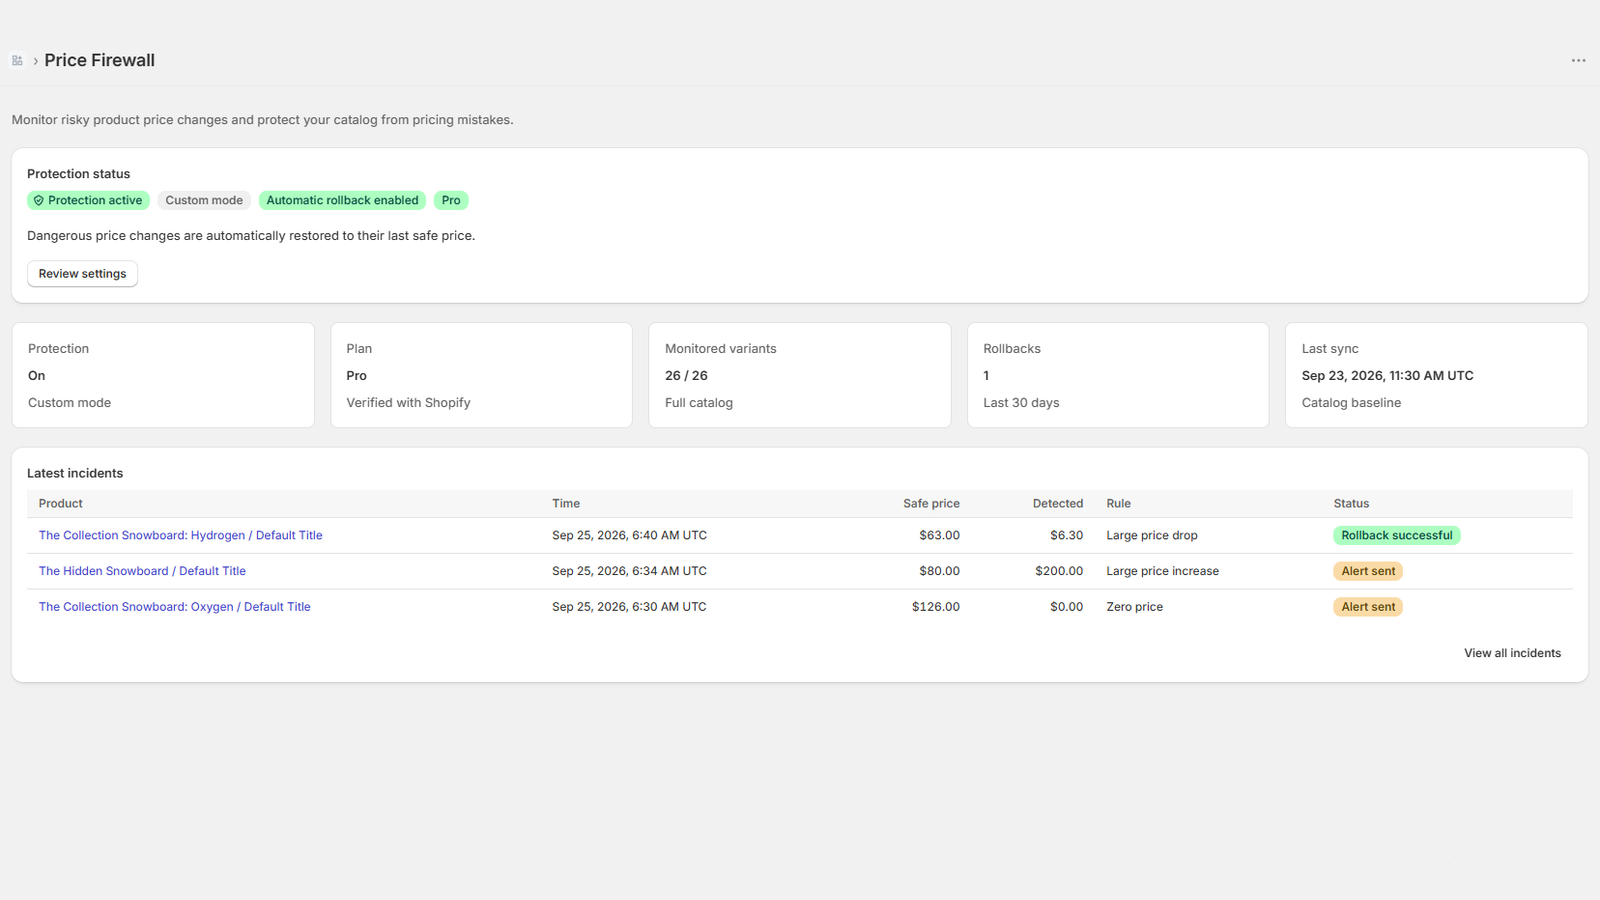Click Alert sent badge for The Hidden Snowboard

(1368, 571)
